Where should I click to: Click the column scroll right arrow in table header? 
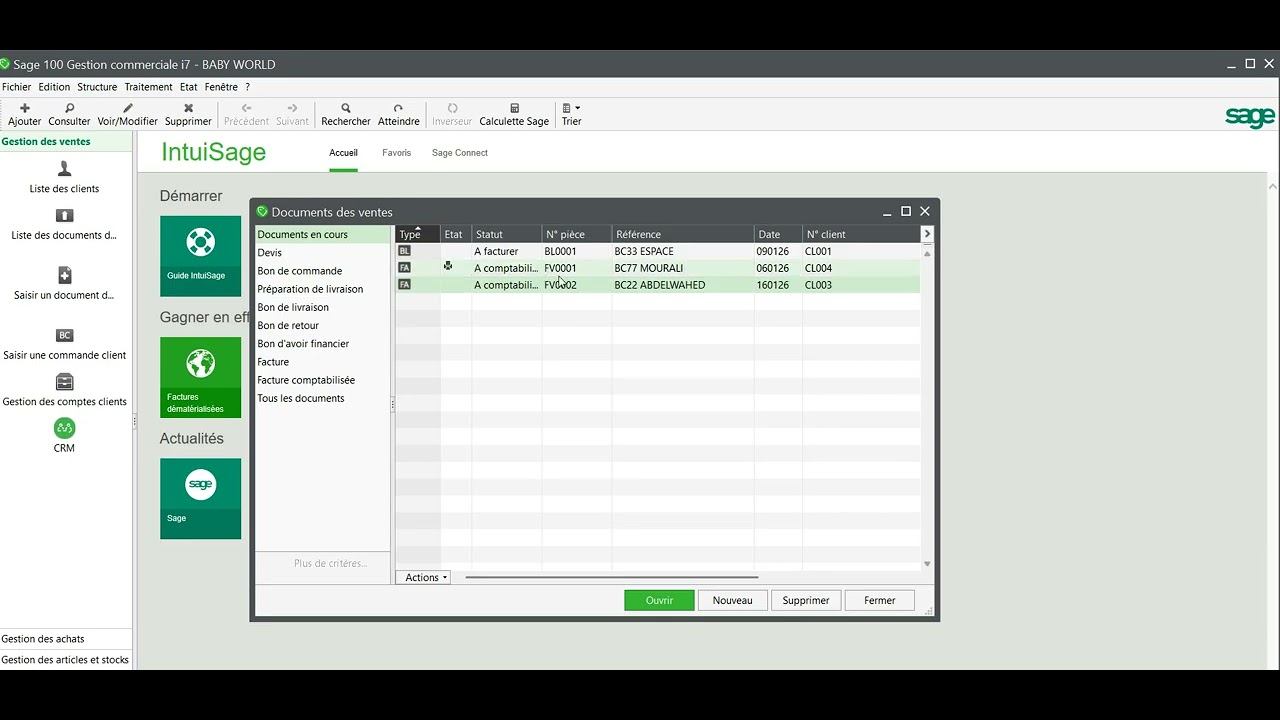pyautogui.click(x=927, y=234)
